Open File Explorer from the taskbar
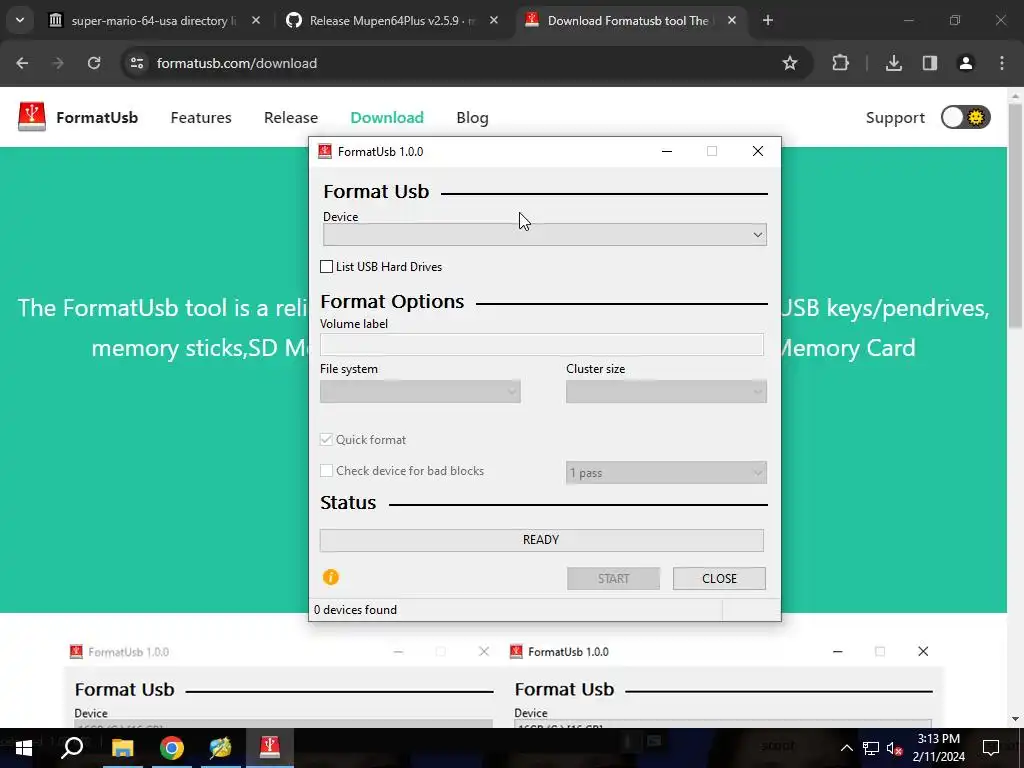Viewport: 1024px width, 768px height. pyautogui.click(x=122, y=747)
